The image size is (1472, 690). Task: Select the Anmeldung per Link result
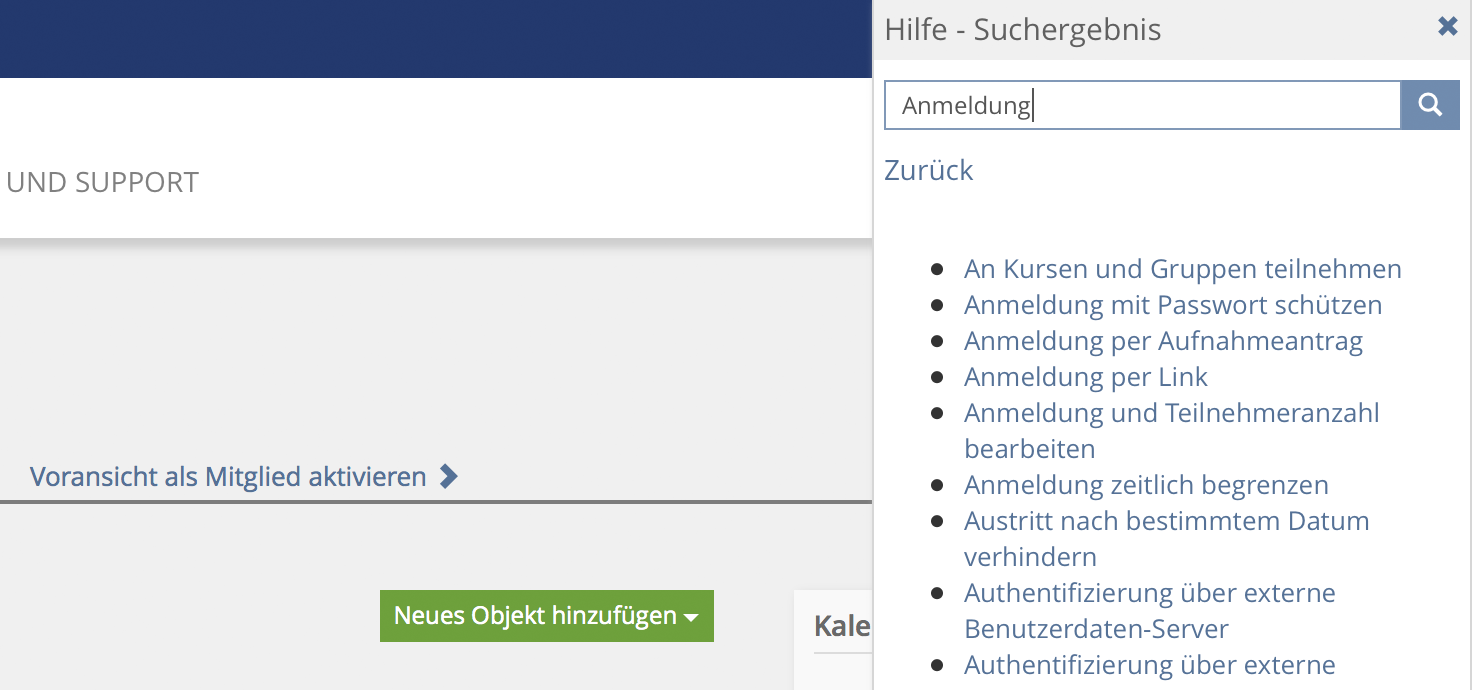pyautogui.click(x=1085, y=377)
